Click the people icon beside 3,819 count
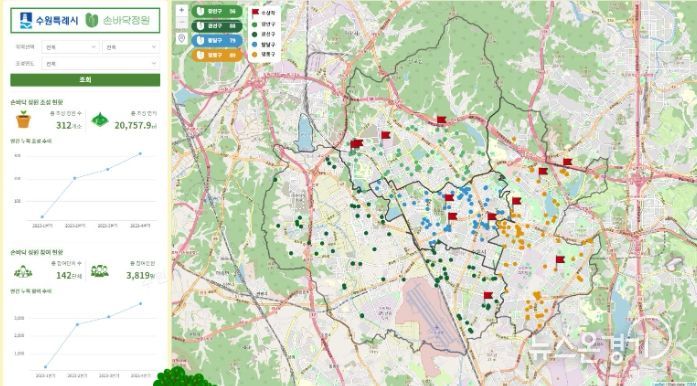The height and width of the screenshot is (386, 697). tap(100, 271)
